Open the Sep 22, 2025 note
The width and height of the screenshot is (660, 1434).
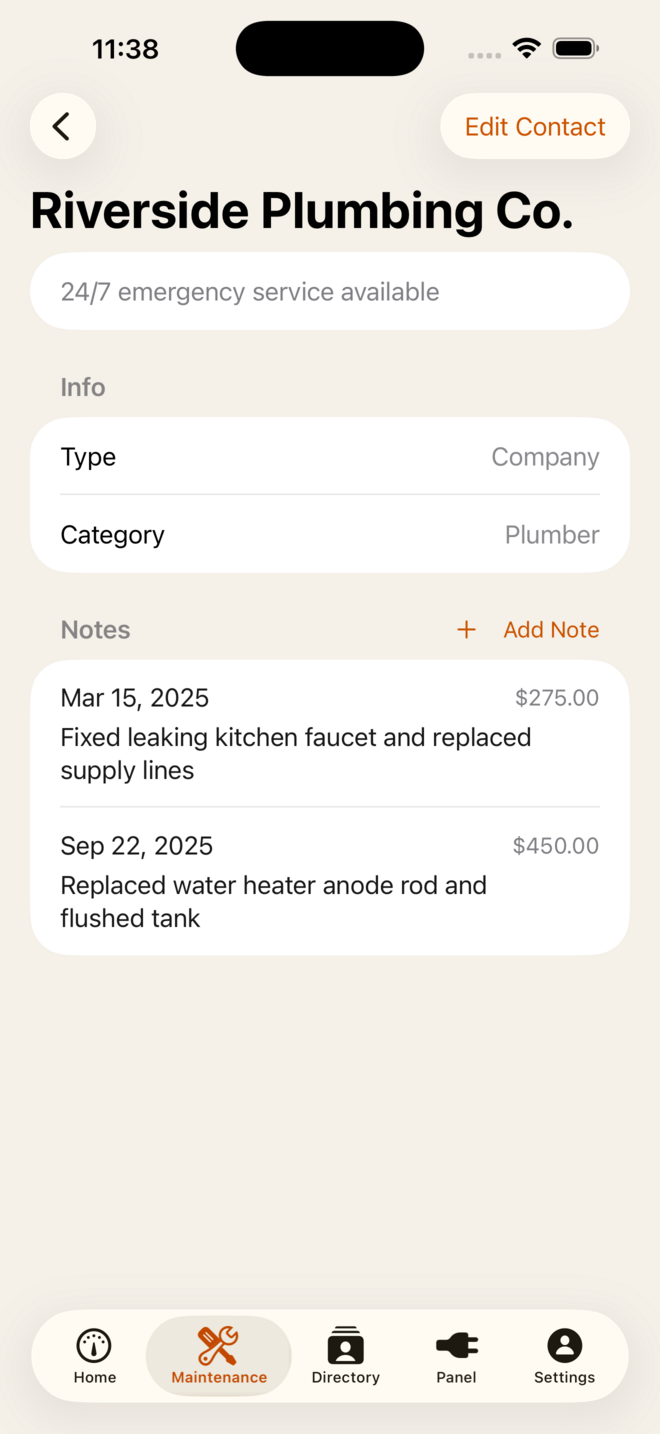[x=330, y=882]
